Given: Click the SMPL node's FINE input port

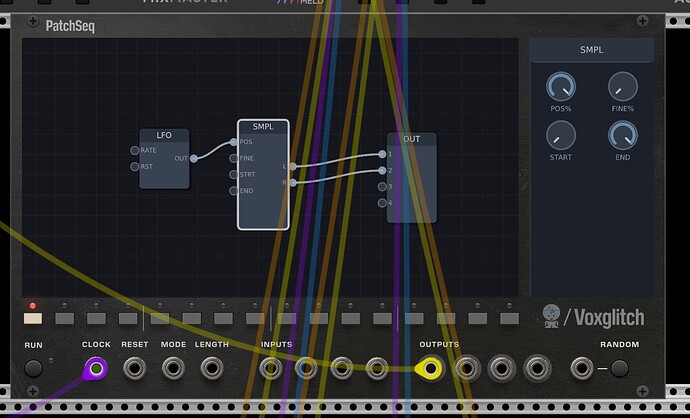Looking at the screenshot, I should click(x=234, y=158).
